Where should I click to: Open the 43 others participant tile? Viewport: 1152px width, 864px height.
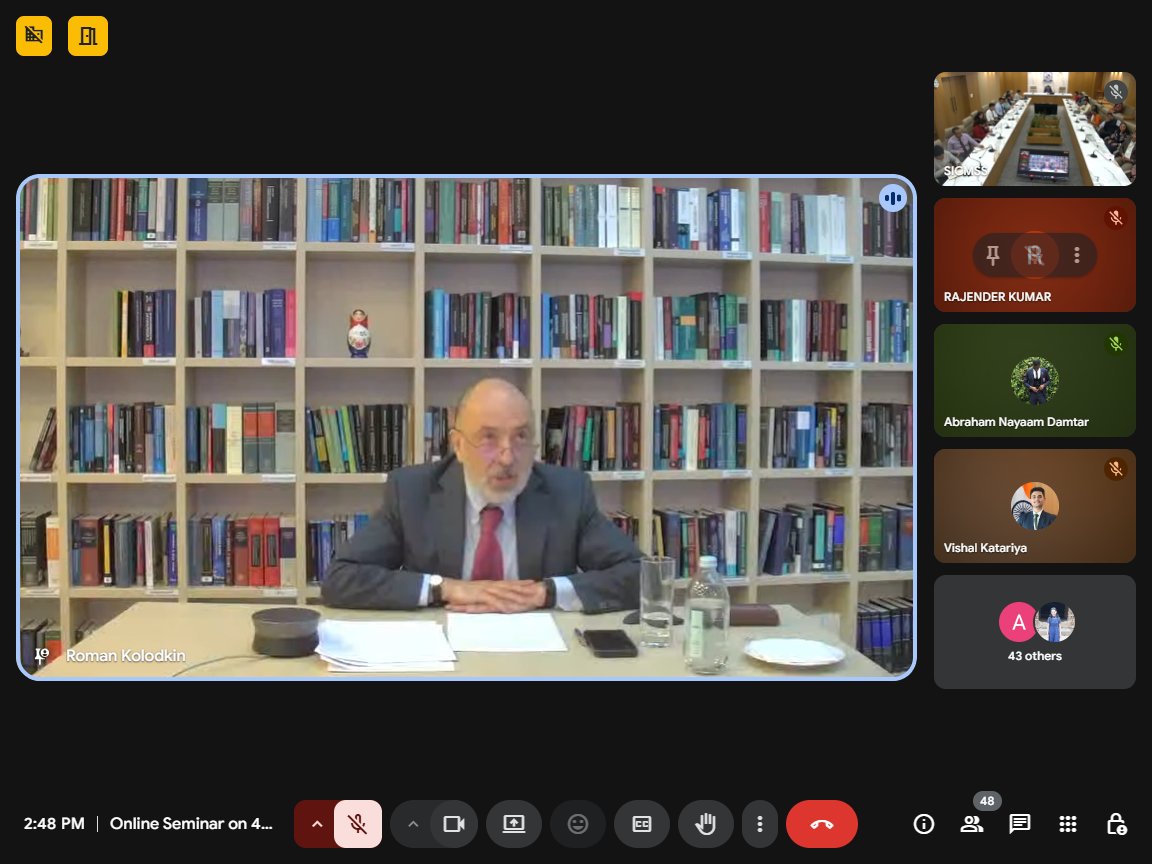1034,632
